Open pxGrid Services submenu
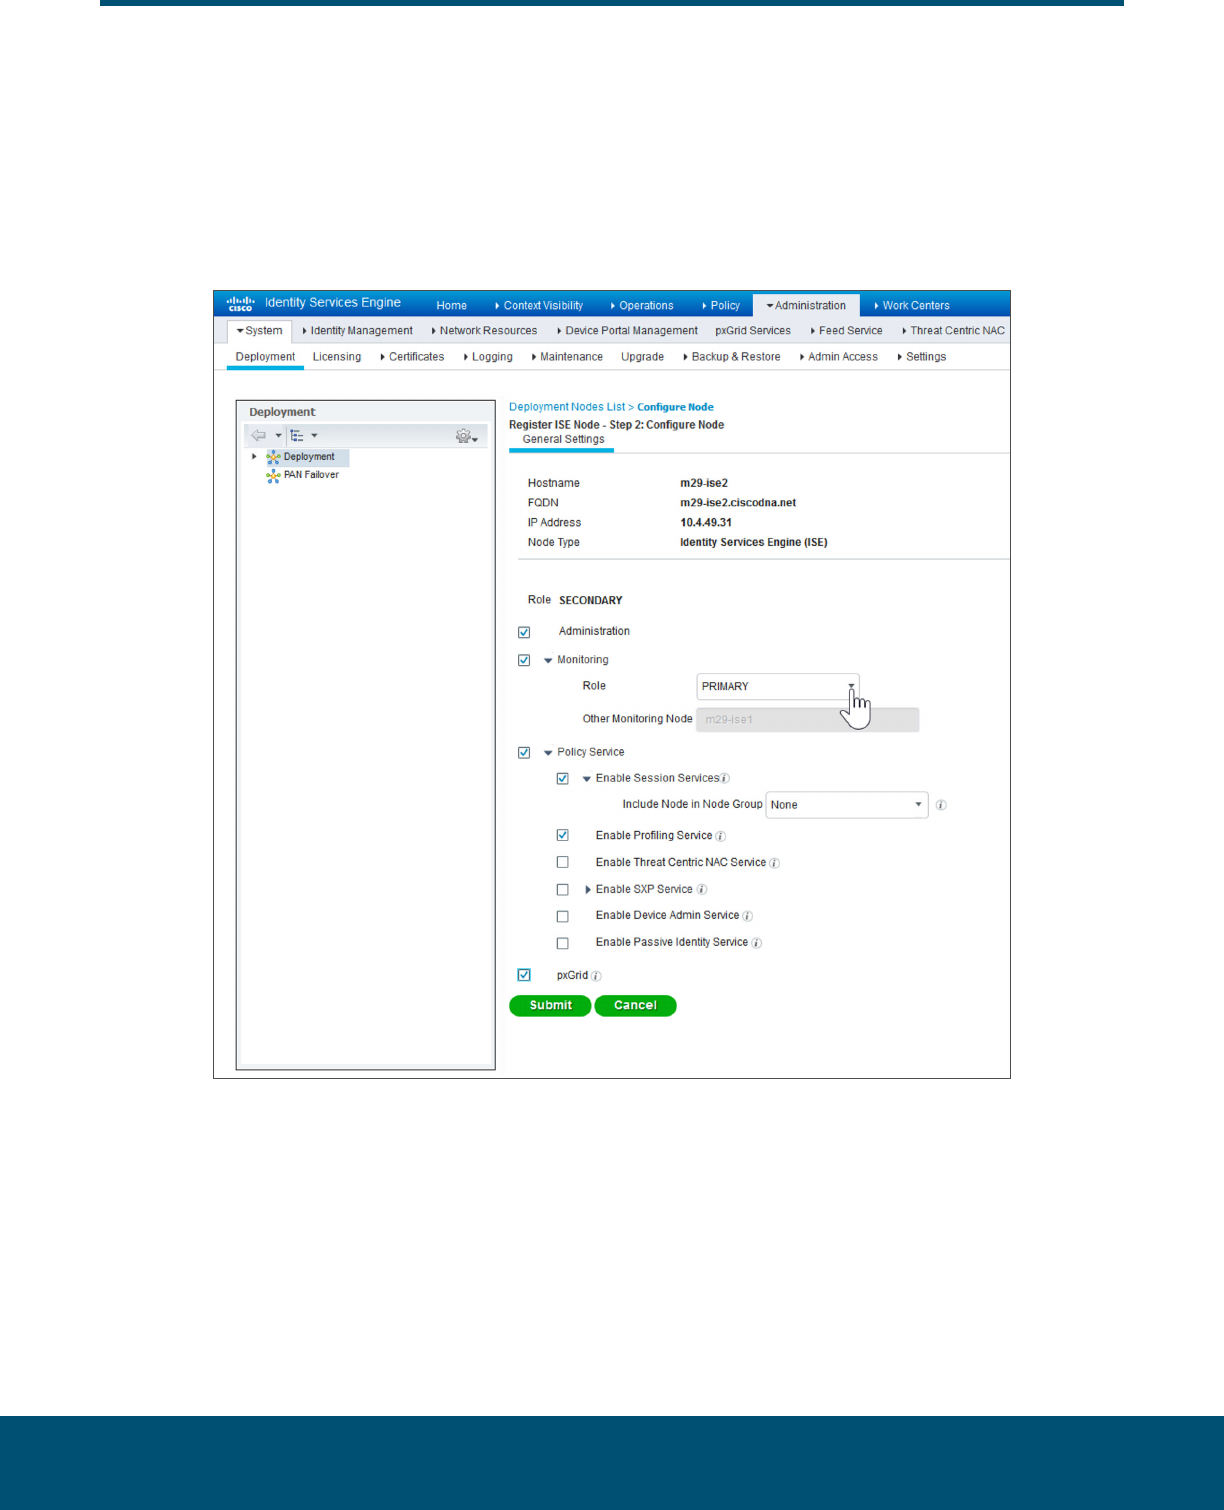The width and height of the screenshot is (1224, 1510). (x=753, y=331)
